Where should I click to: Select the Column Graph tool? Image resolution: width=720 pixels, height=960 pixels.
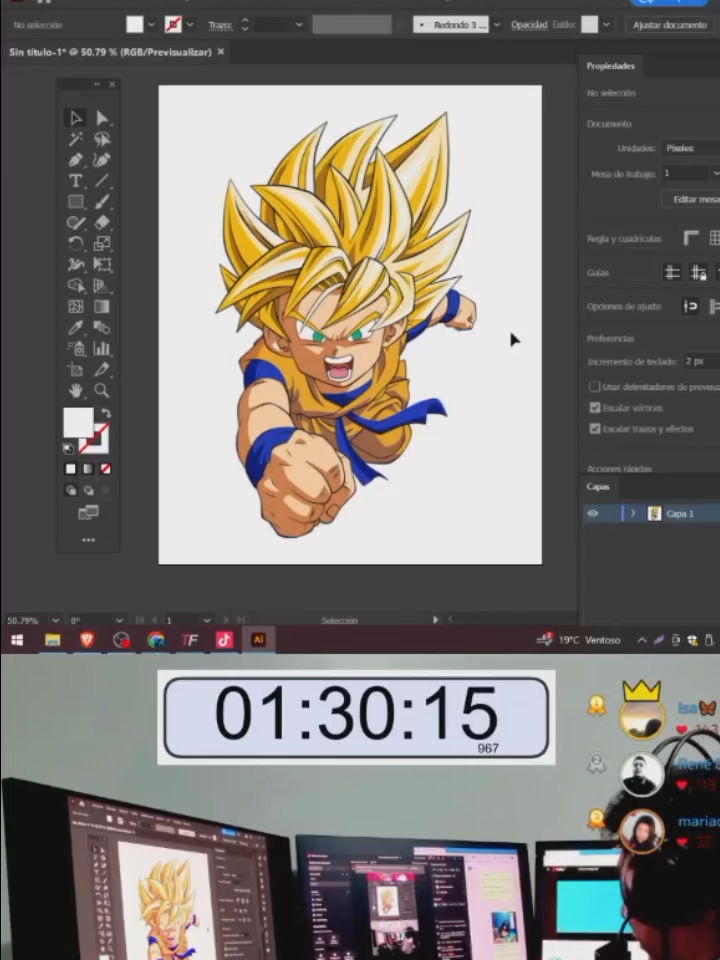tap(102, 348)
